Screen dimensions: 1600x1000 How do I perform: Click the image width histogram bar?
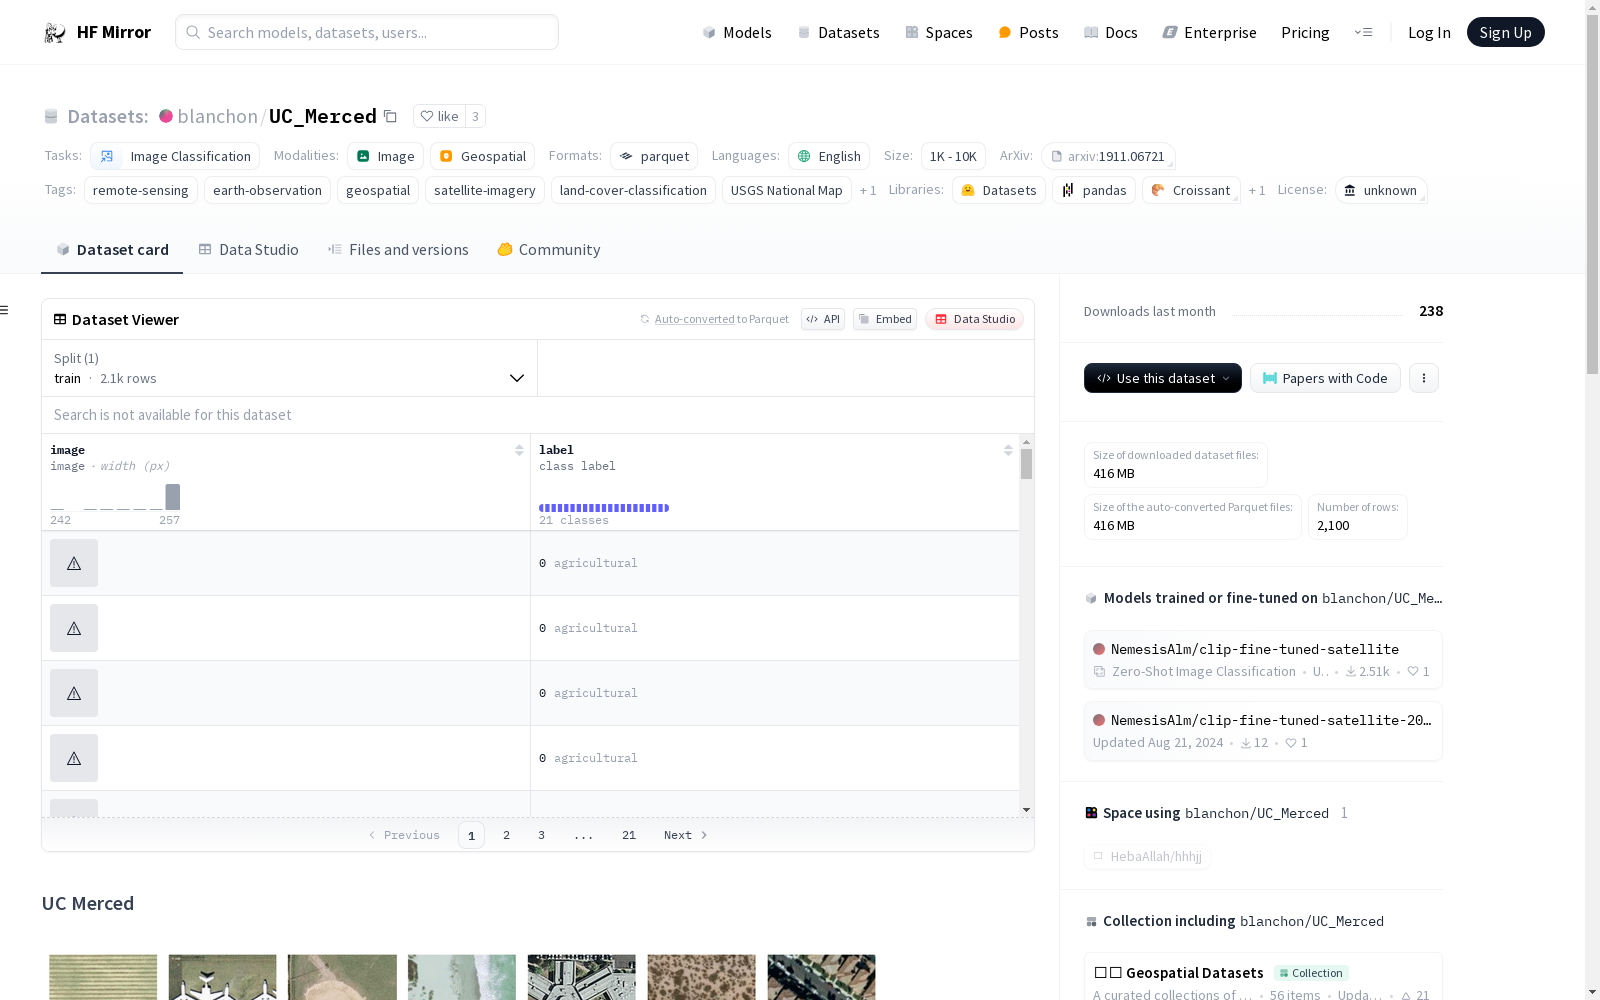coord(173,497)
